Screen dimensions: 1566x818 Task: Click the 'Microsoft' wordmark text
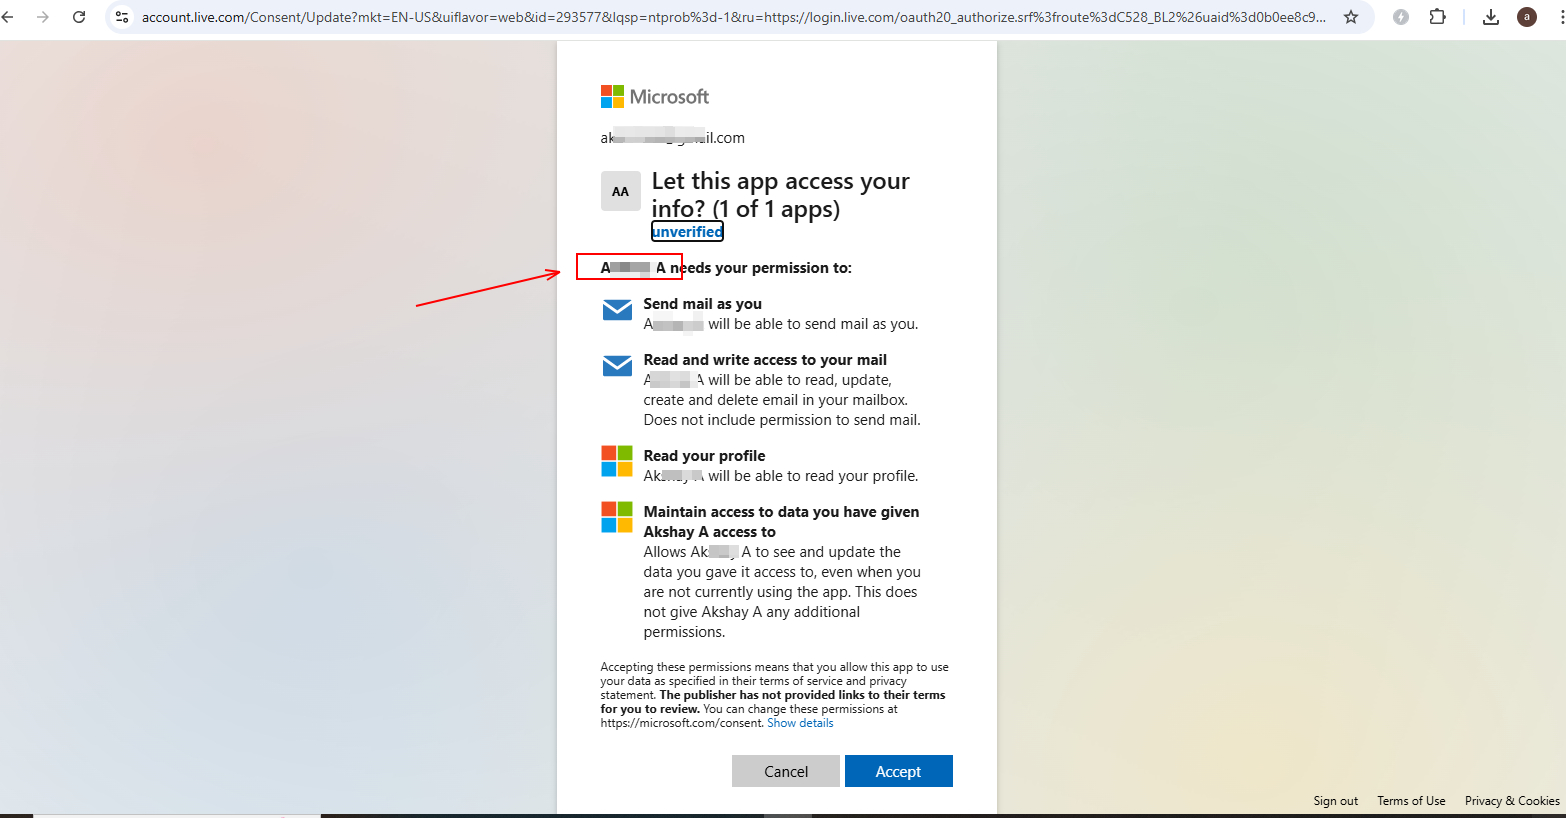pyautogui.click(x=669, y=96)
